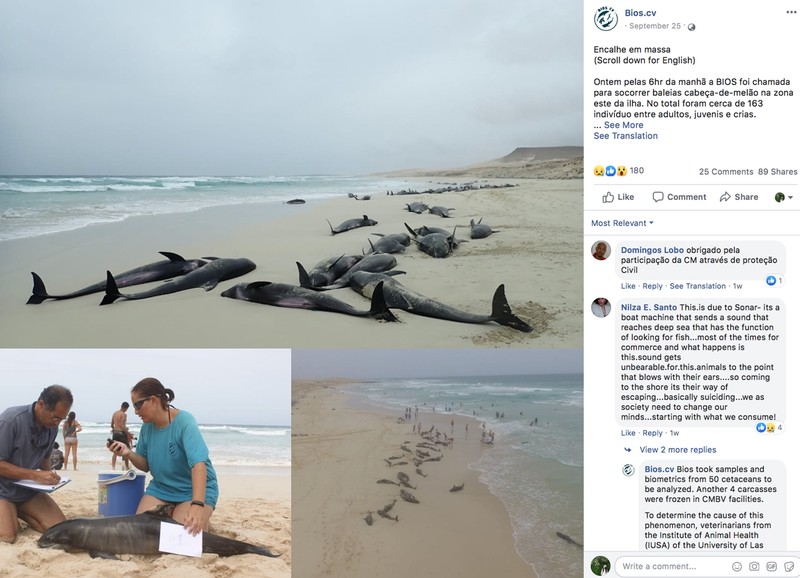This screenshot has height=578, width=800.
Task: Expand the Most Relevant comments dropdown
Action: click(622, 223)
